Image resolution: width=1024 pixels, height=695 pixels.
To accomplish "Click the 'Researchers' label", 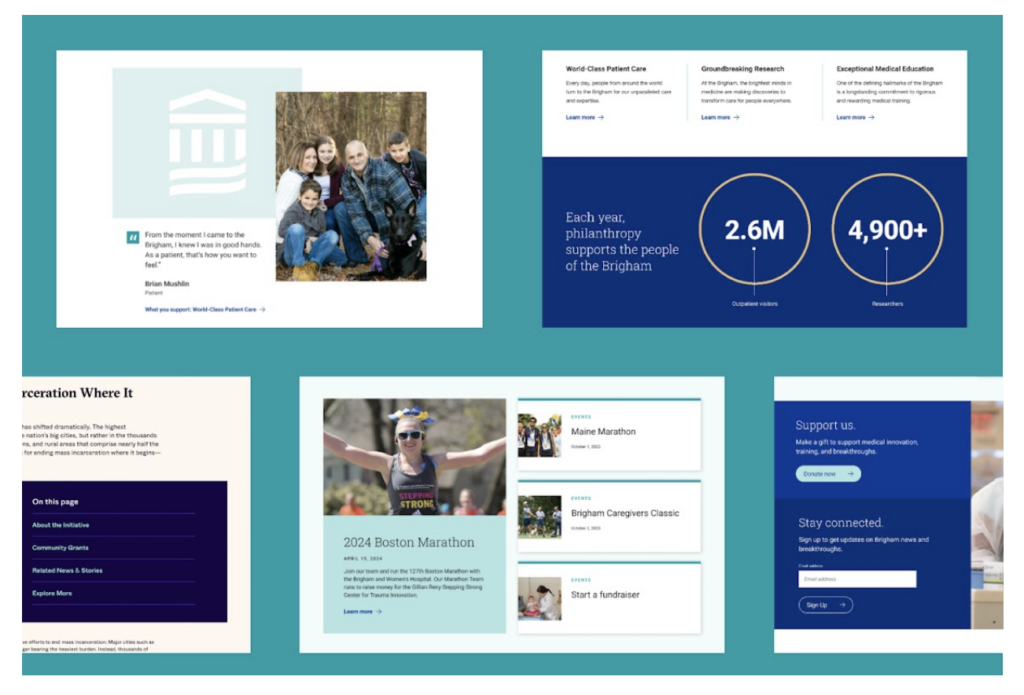I will [x=887, y=304].
